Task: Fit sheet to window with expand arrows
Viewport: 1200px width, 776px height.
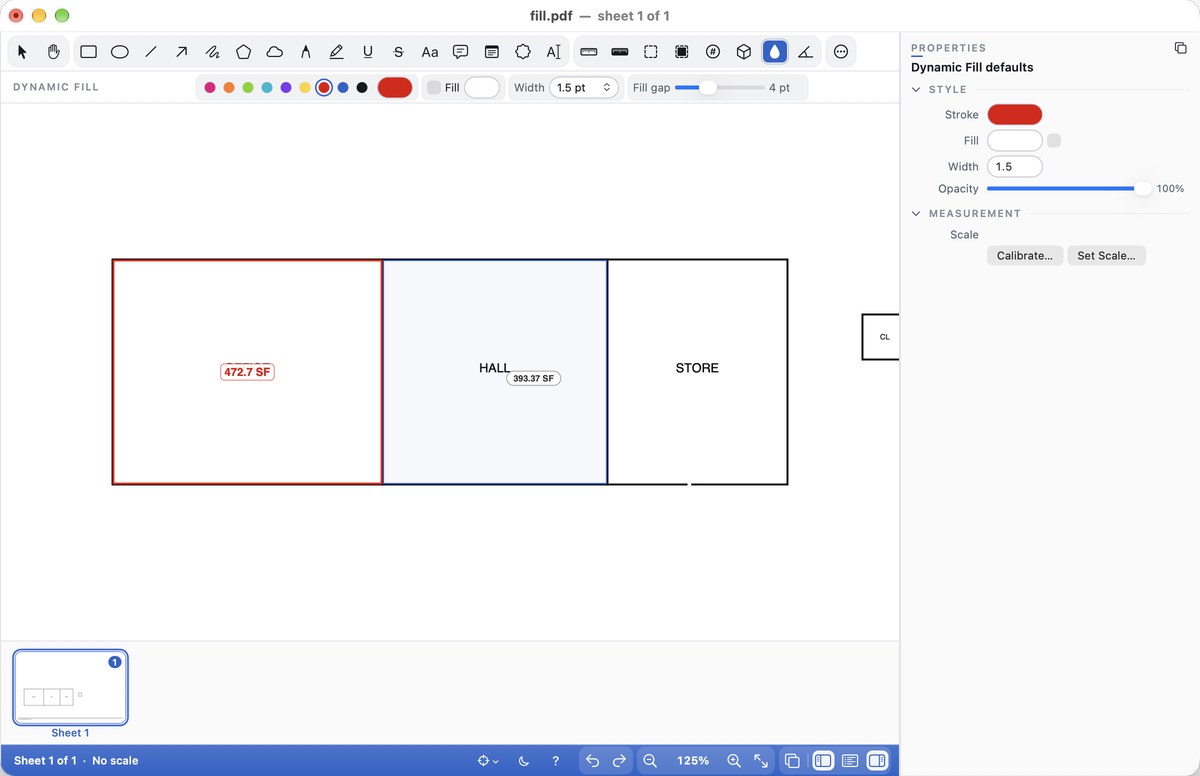Action: point(761,761)
